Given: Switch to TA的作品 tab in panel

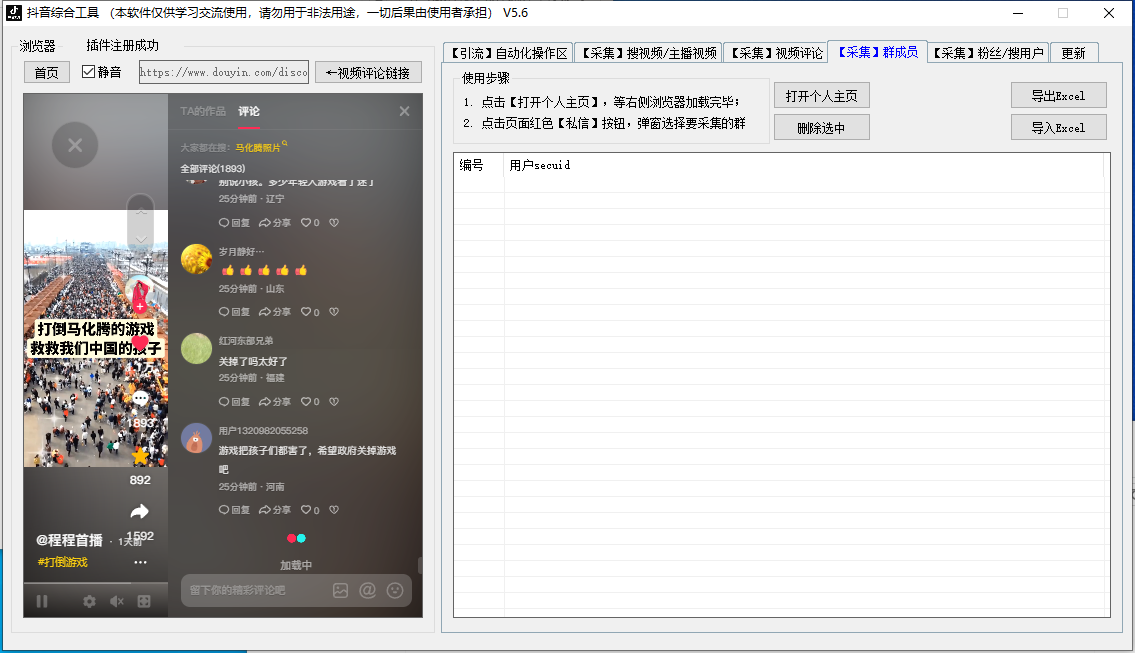Looking at the screenshot, I should click(x=203, y=111).
